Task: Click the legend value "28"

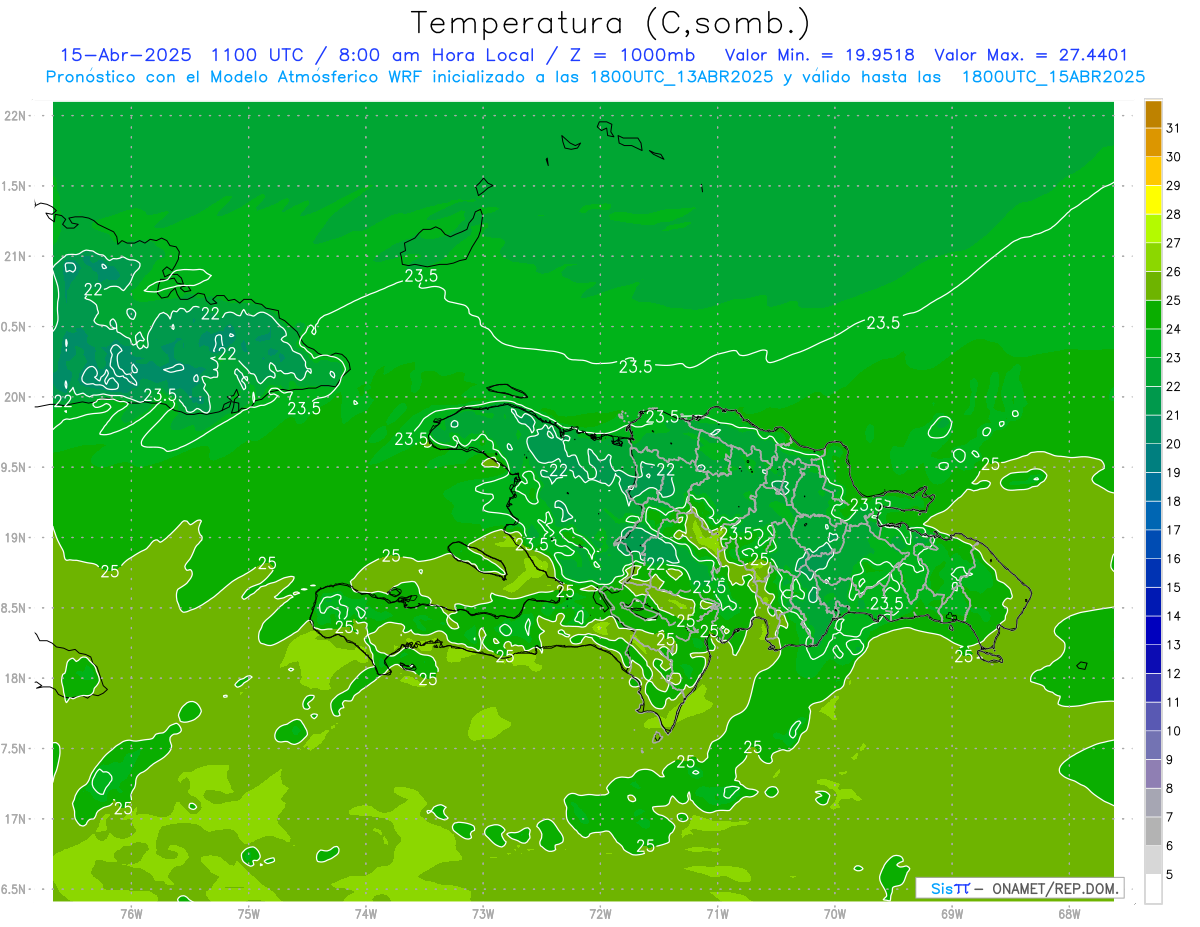Action: tap(1173, 214)
